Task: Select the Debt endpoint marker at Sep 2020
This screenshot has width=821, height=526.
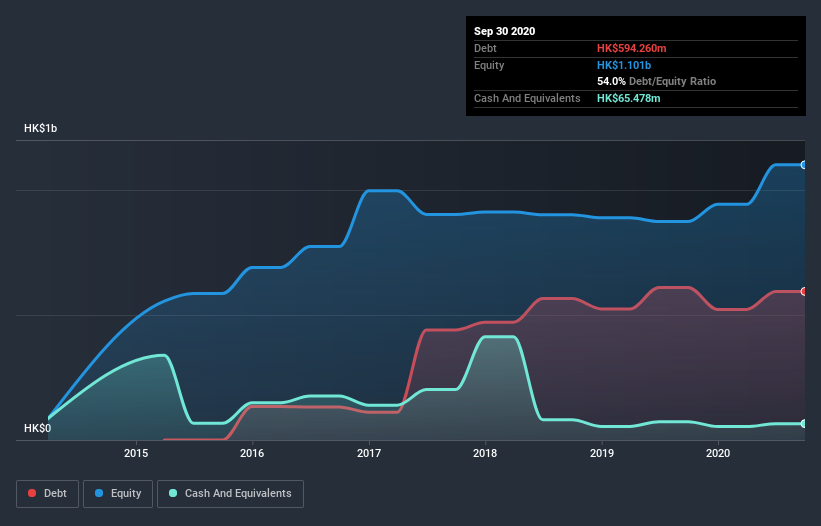Action: click(x=804, y=292)
